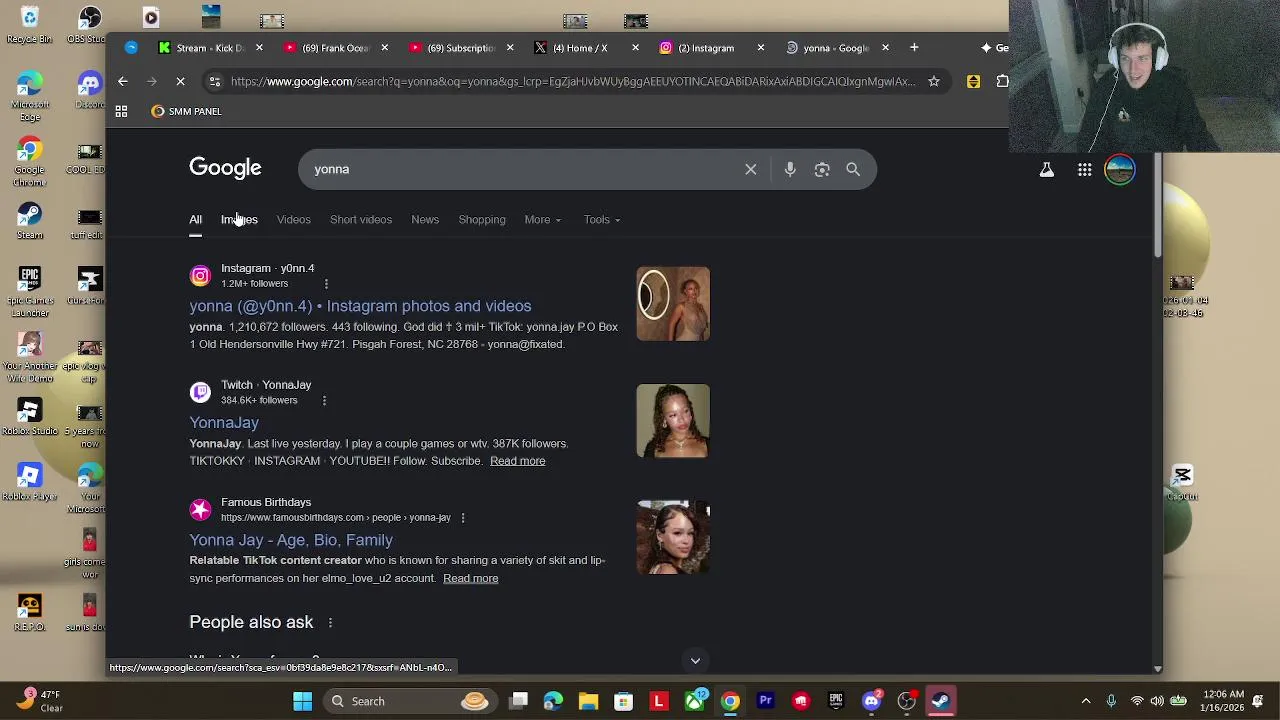Open Google account profile avatar

(x=1120, y=169)
